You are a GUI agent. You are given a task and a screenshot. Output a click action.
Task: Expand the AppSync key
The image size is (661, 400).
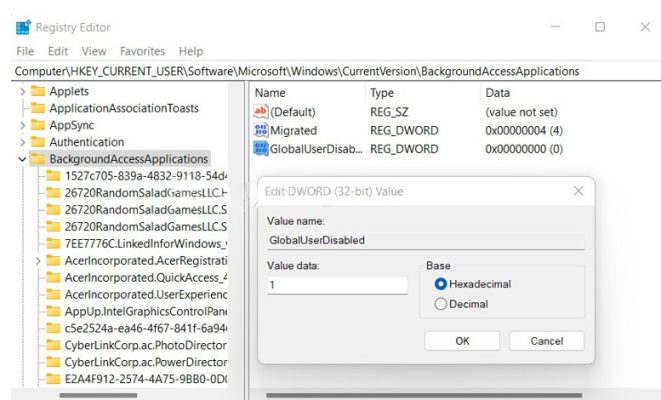tap(22, 125)
